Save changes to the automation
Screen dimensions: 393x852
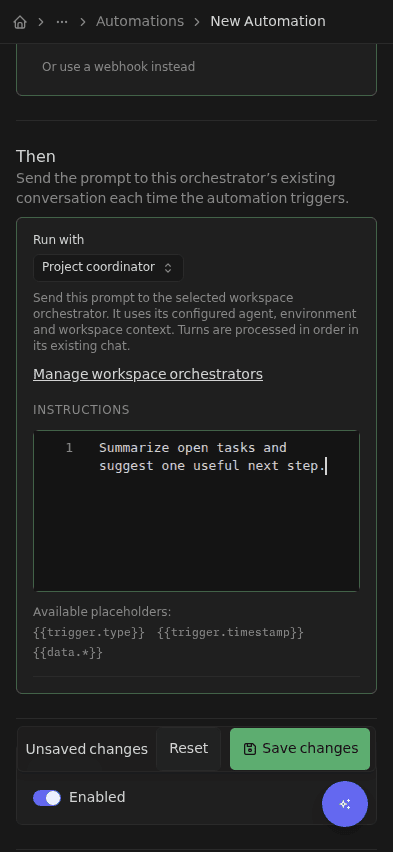pos(300,749)
